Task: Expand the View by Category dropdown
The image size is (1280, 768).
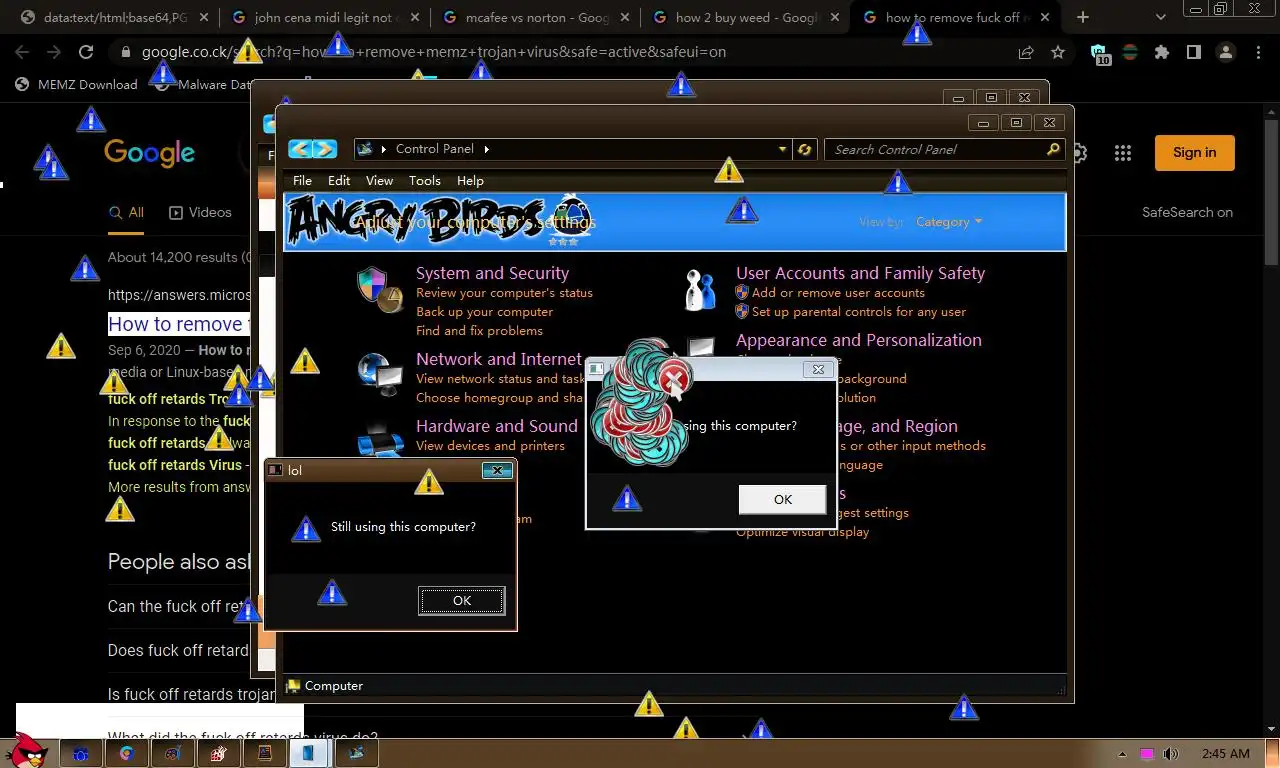Action: click(949, 222)
